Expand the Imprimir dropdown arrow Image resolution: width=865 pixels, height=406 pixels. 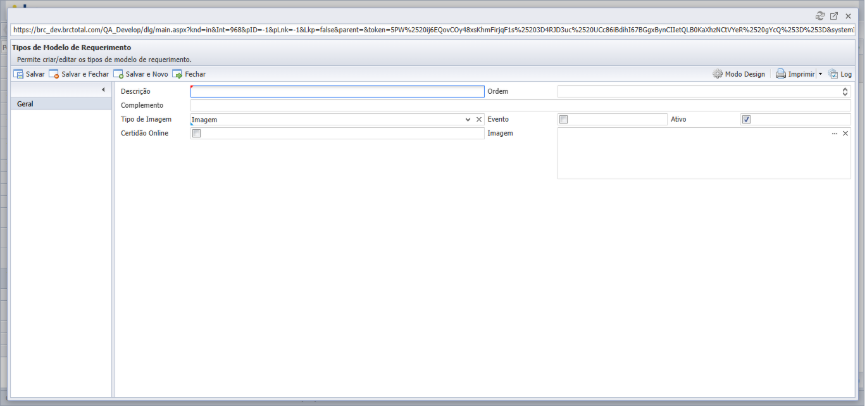pyautogui.click(x=820, y=74)
